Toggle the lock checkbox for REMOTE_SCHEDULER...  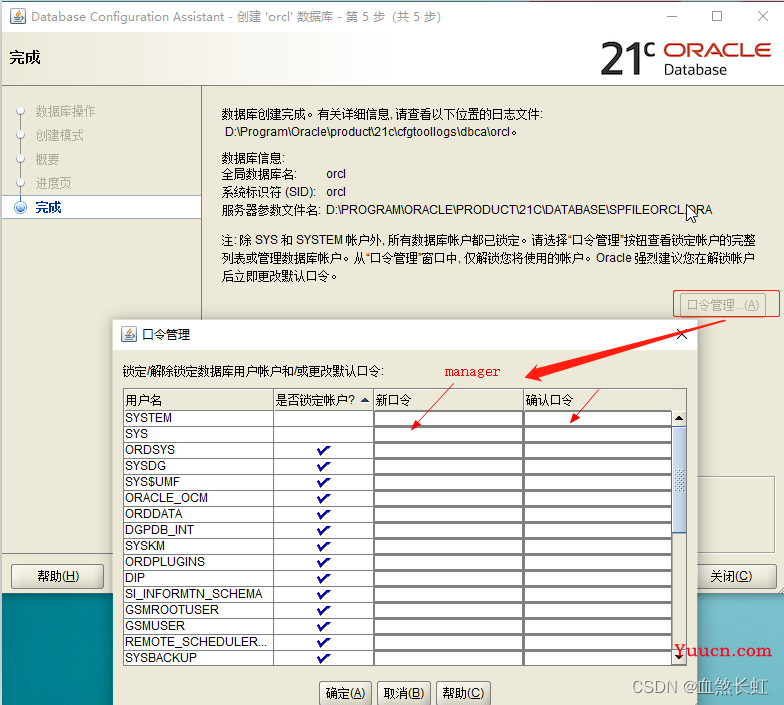[324, 642]
